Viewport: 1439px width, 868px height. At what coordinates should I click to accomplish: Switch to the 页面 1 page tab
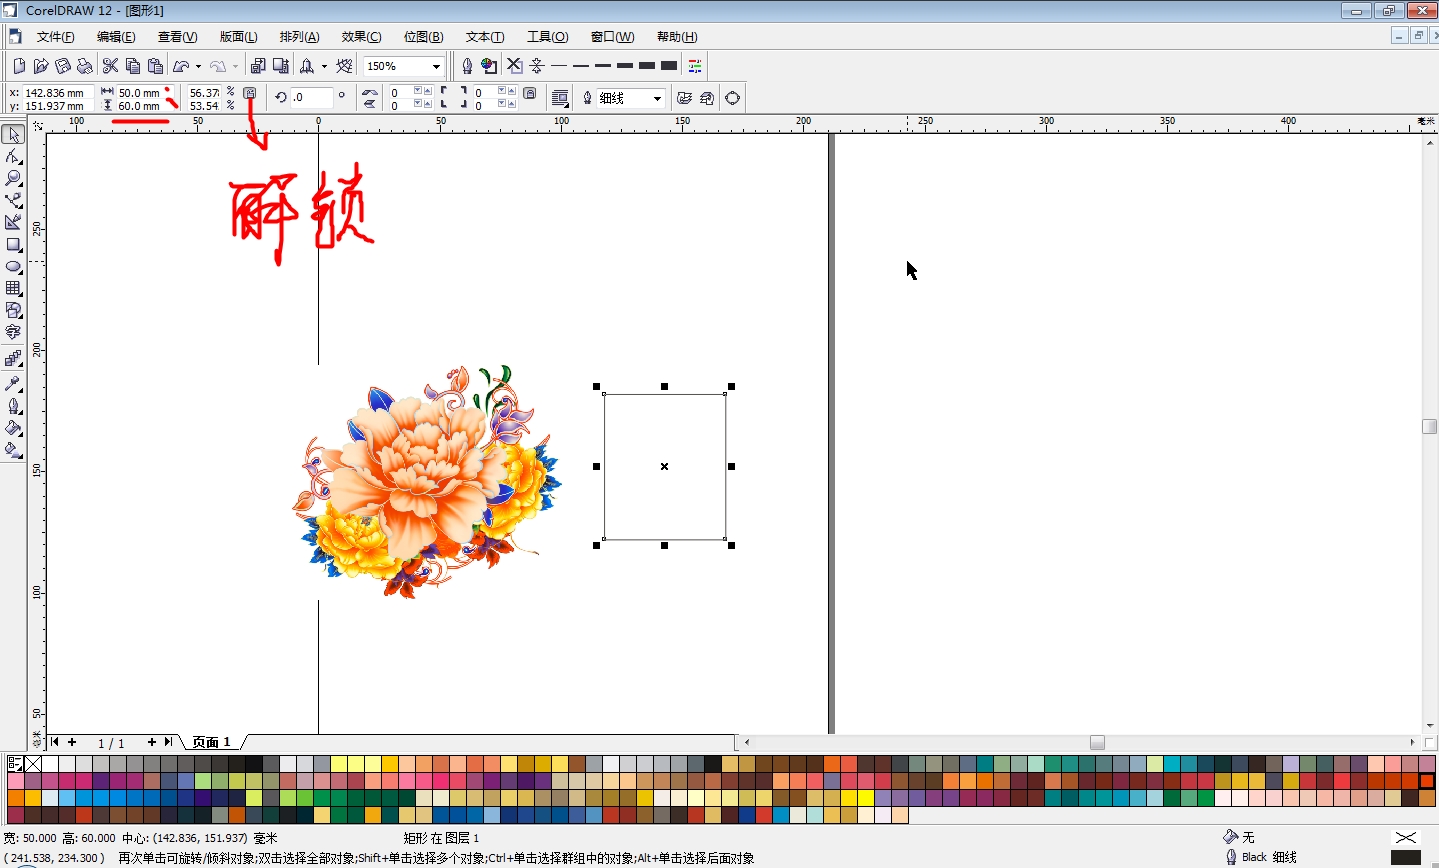pos(212,742)
